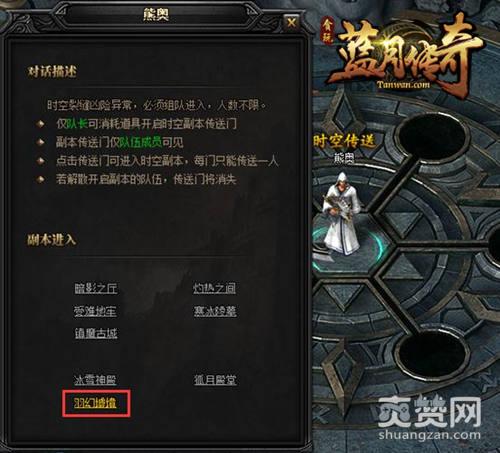Click the diamond bullet beside 点击传送门 line

coord(41,161)
